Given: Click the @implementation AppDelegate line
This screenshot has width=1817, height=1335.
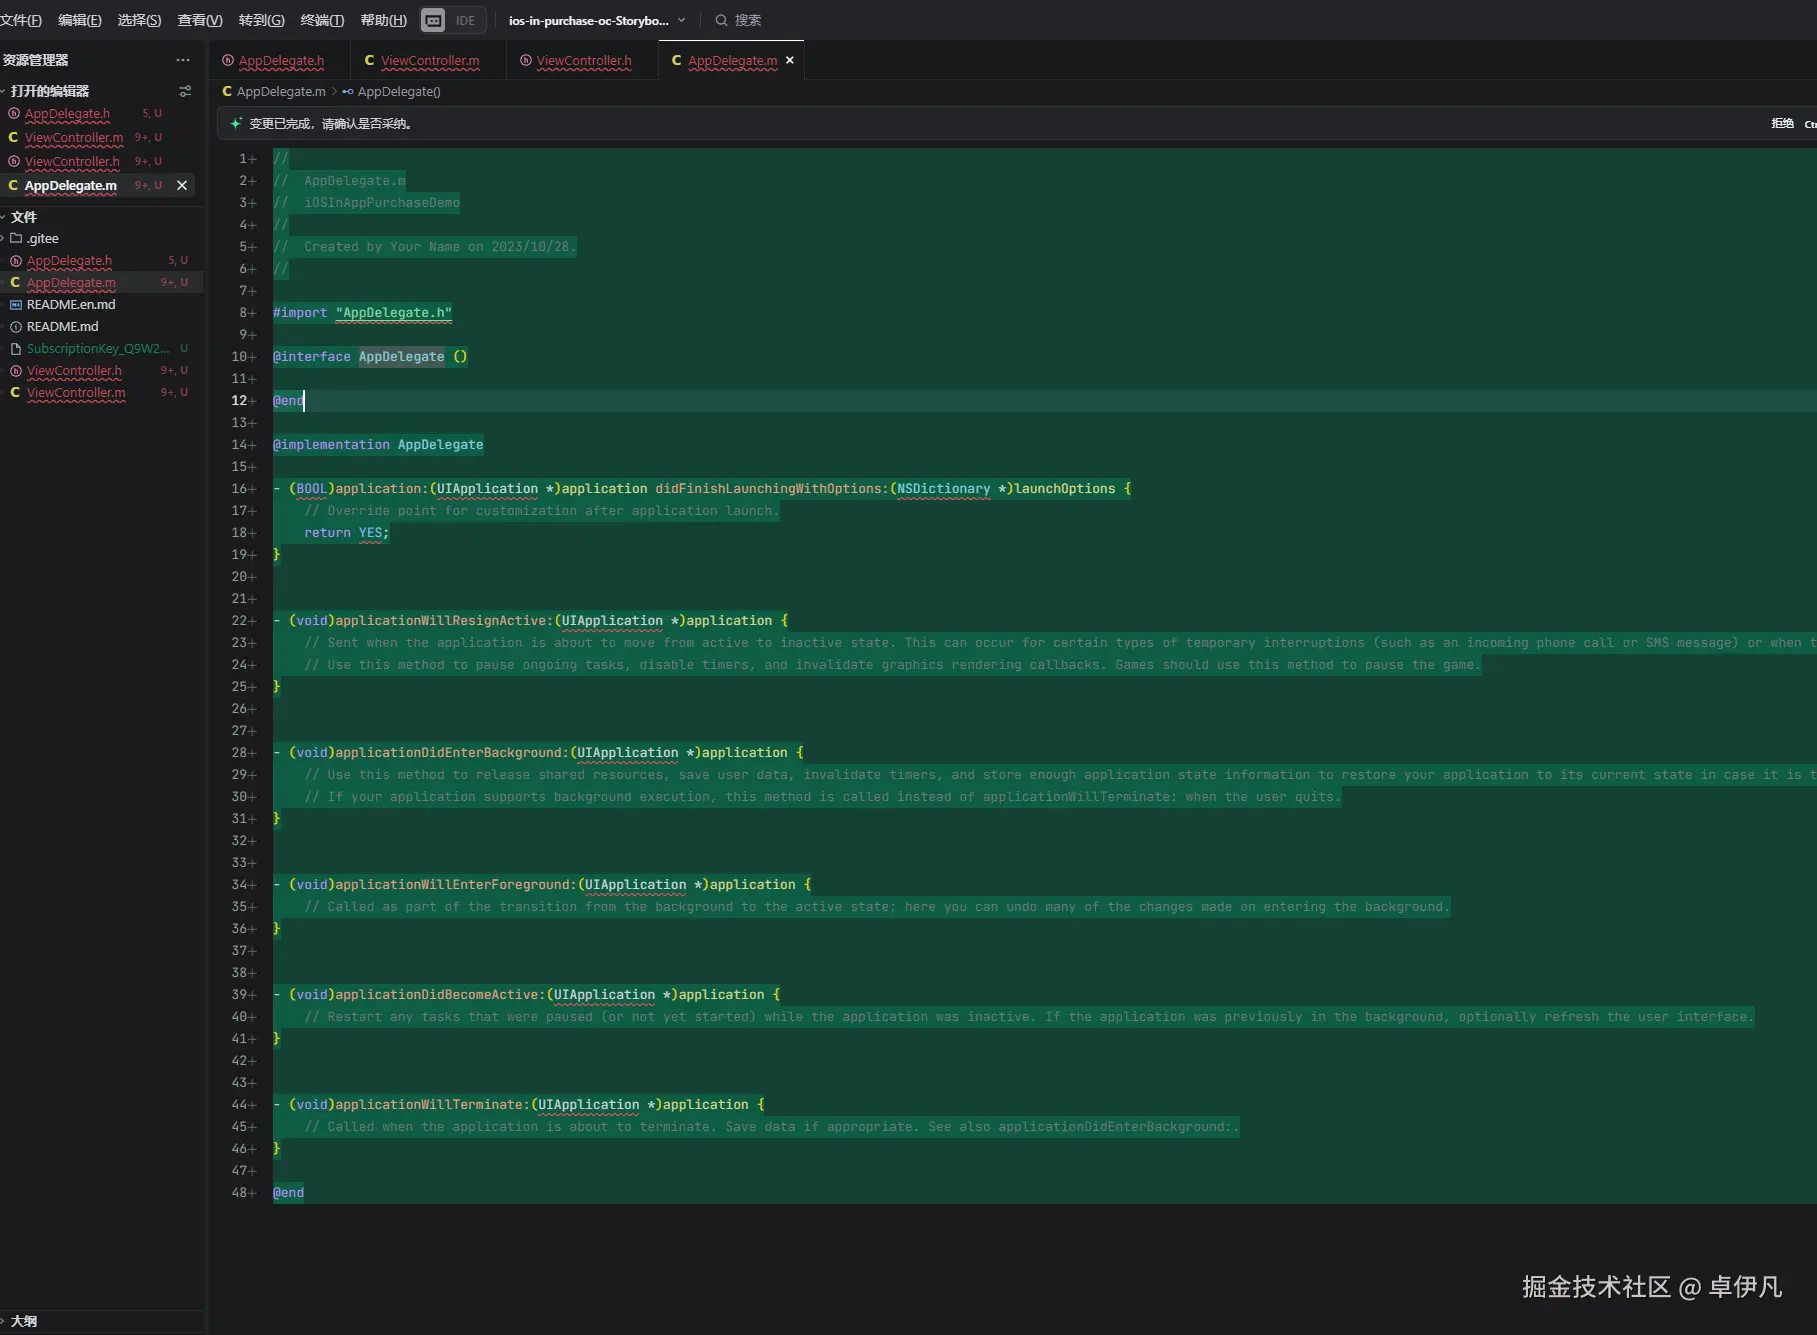Looking at the screenshot, I should coord(378,445).
